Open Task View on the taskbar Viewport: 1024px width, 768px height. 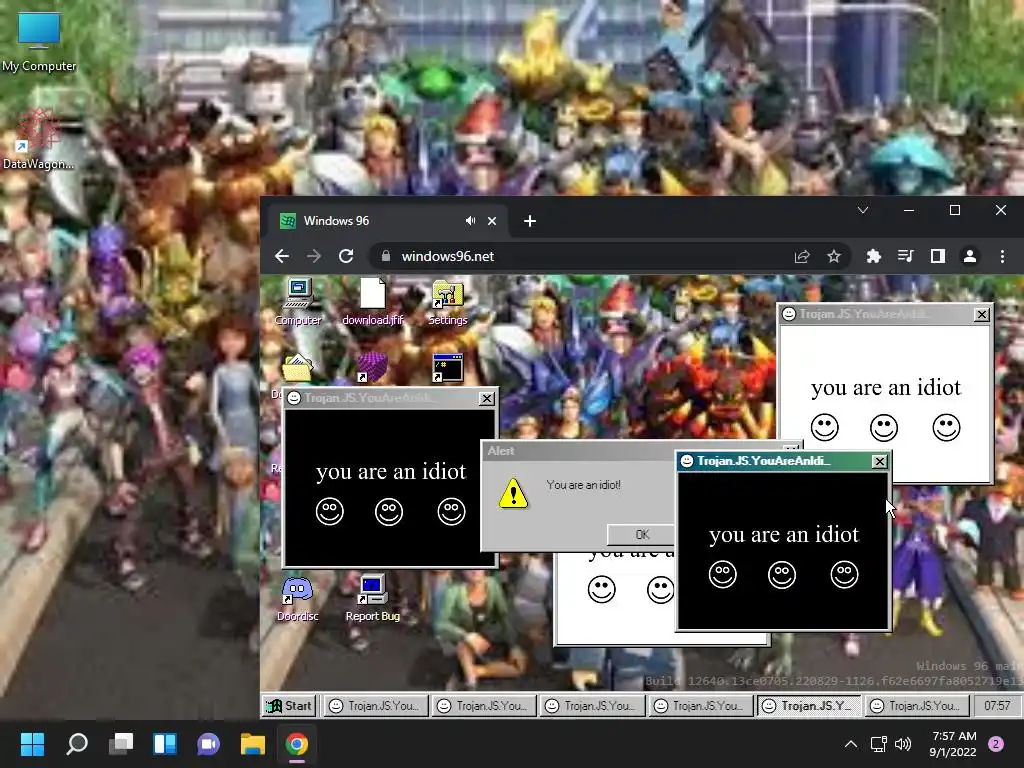point(121,744)
